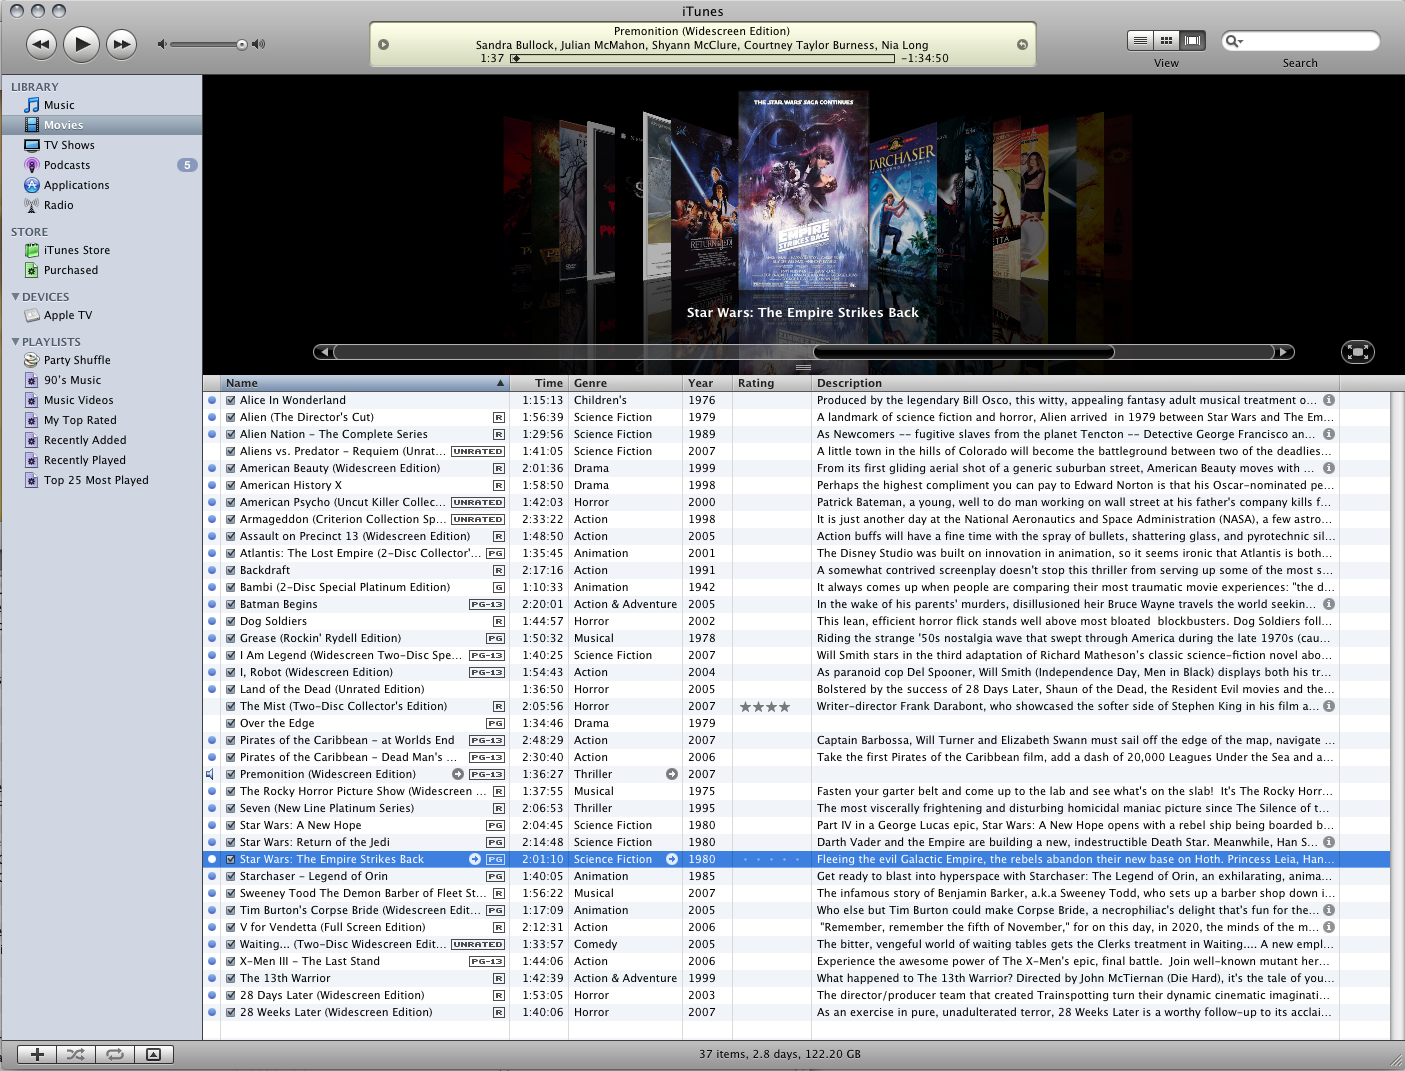Toggle the Repeat button
The width and height of the screenshot is (1405, 1071).
pos(115,1054)
